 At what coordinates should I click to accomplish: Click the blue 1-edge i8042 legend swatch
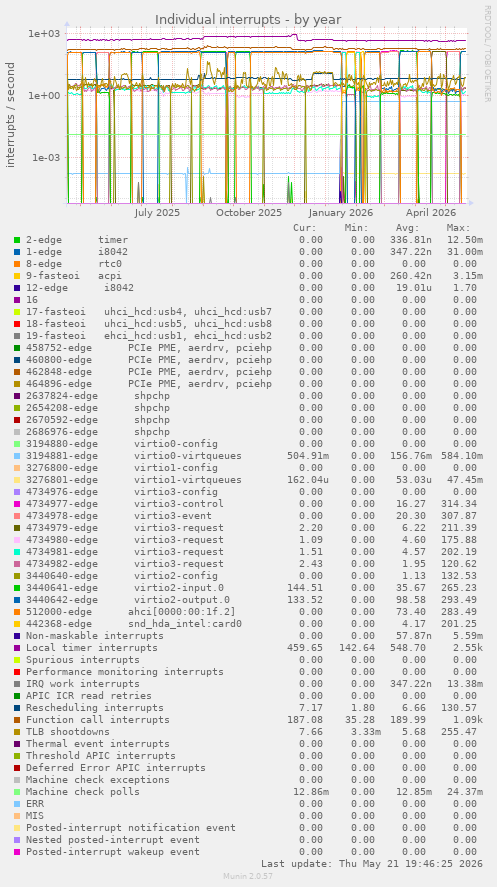(x=17, y=252)
